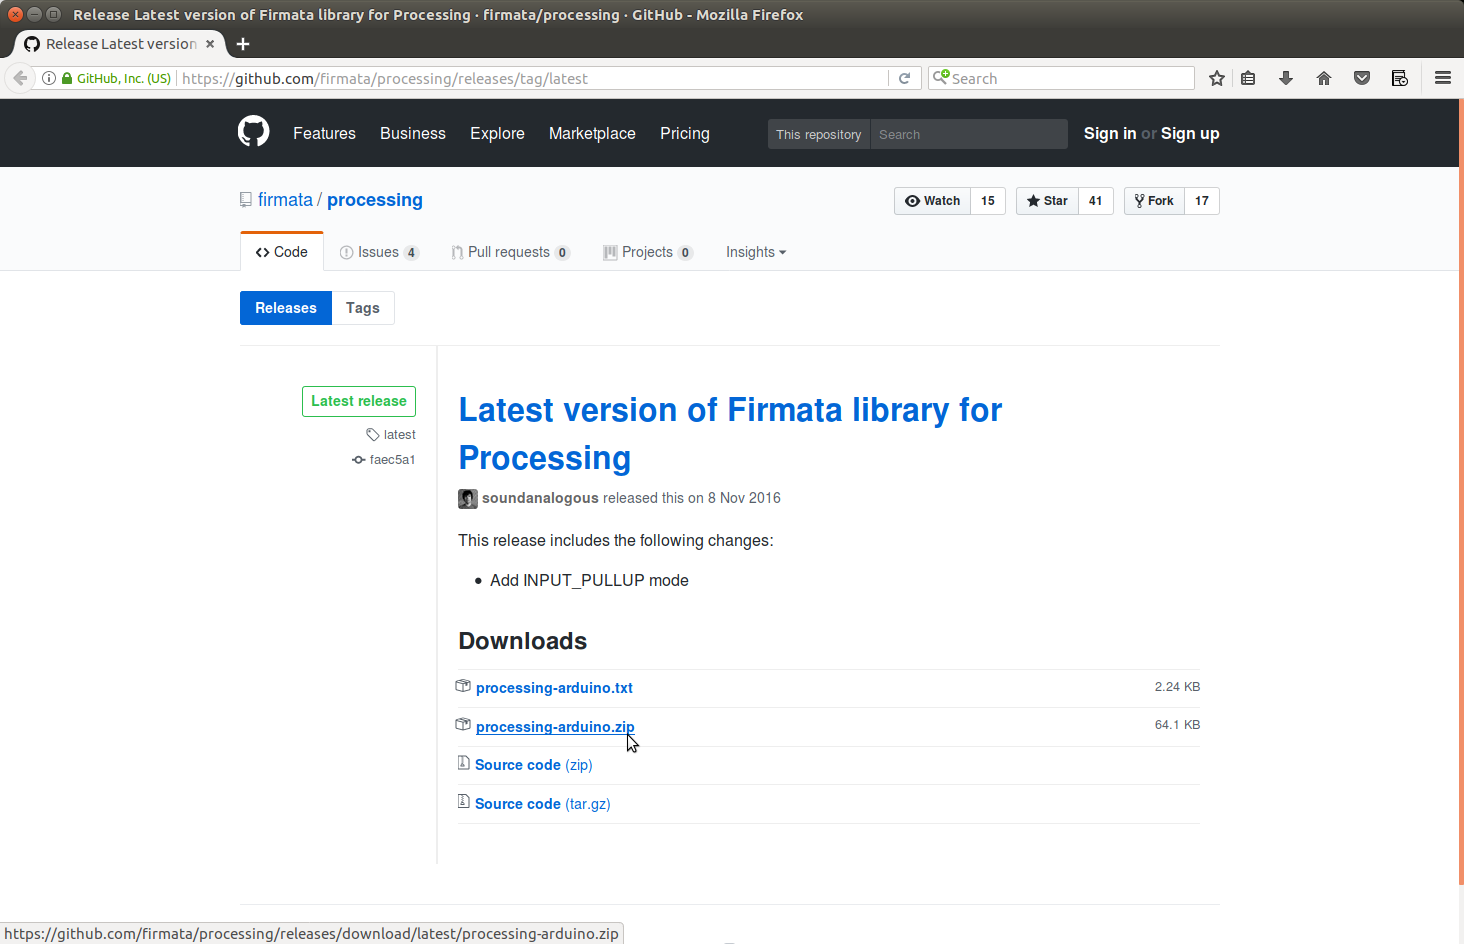Click soundanalogous's avatar image
Viewport: 1464px width, 944px height.
[467, 497]
